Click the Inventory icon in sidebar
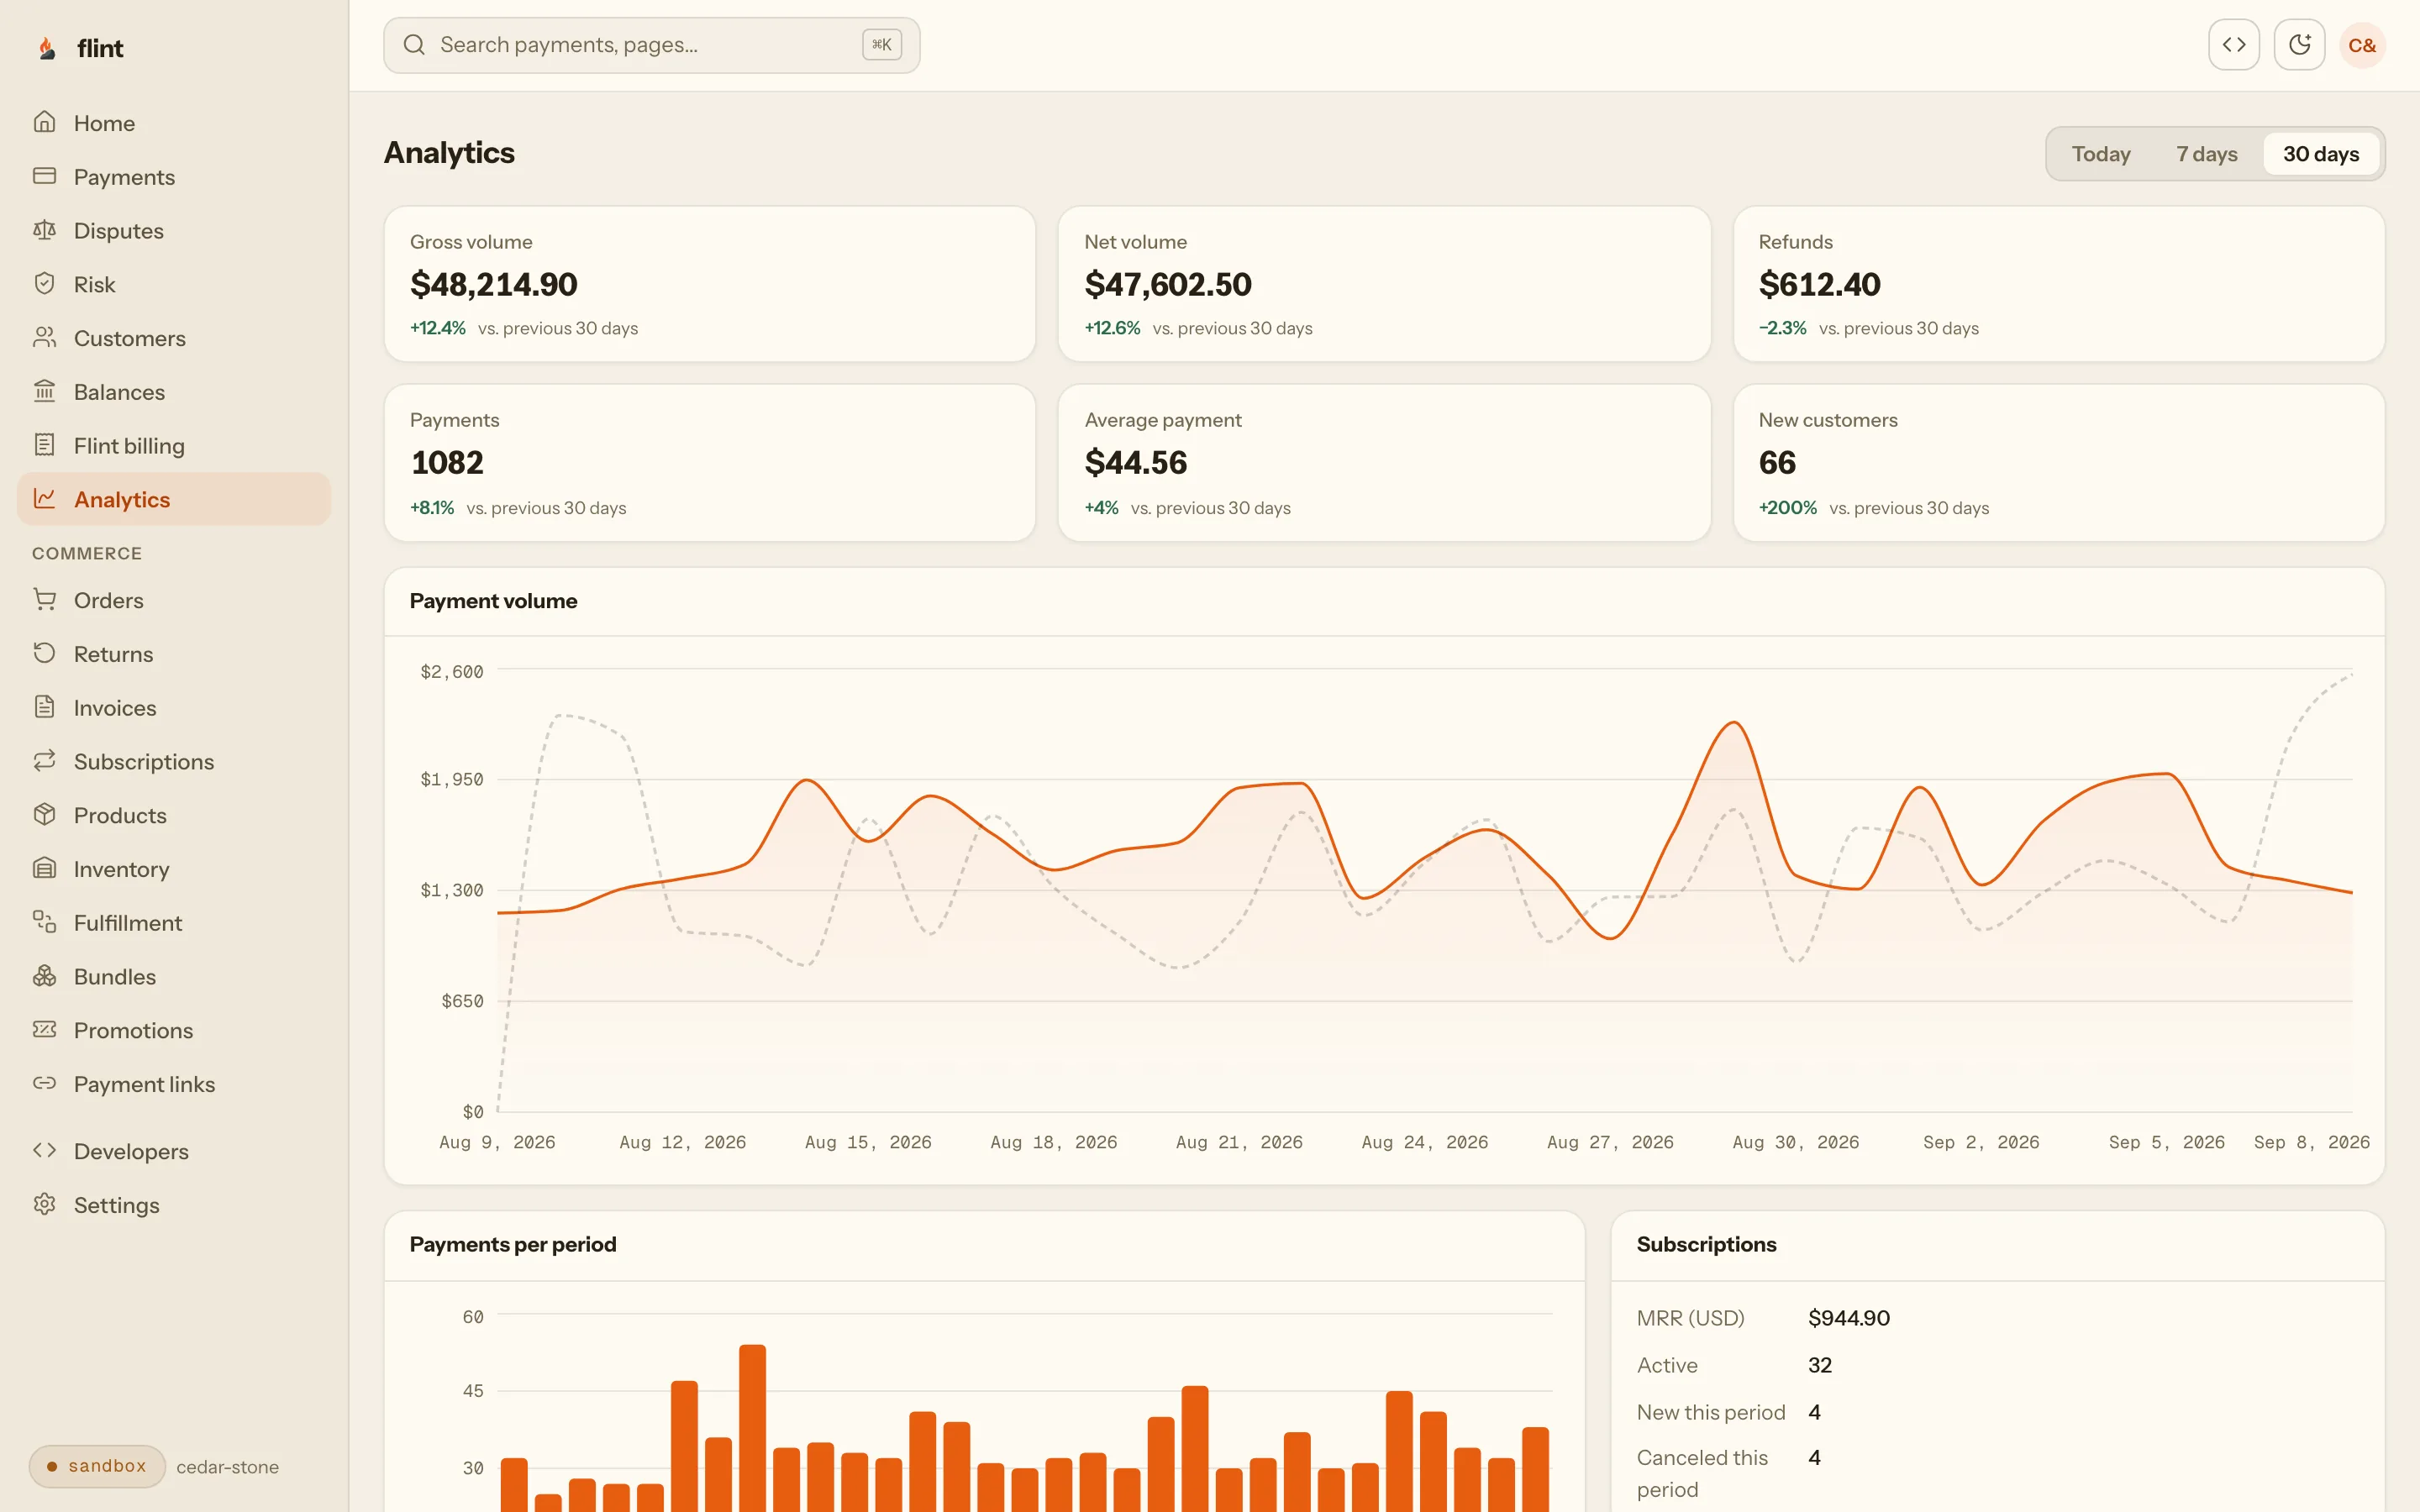This screenshot has width=2420, height=1512. [x=44, y=868]
